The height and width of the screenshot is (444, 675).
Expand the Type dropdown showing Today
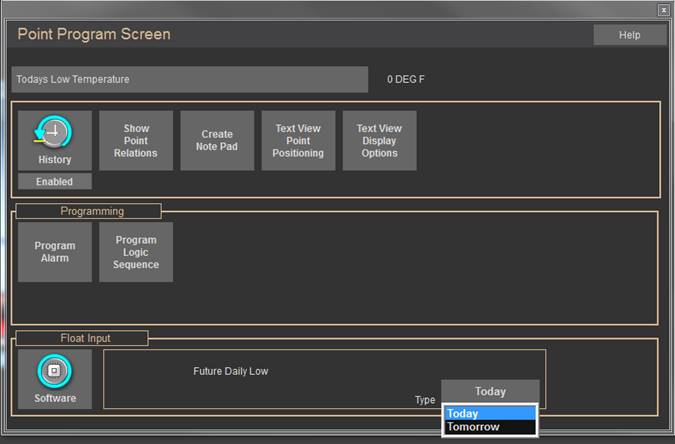pyautogui.click(x=490, y=391)
